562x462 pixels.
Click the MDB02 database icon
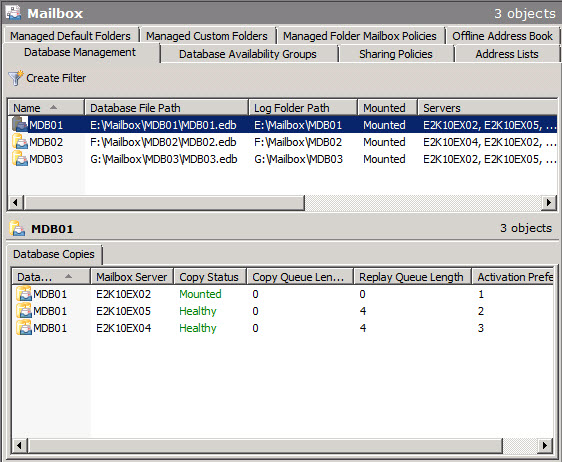pos(20,142)
